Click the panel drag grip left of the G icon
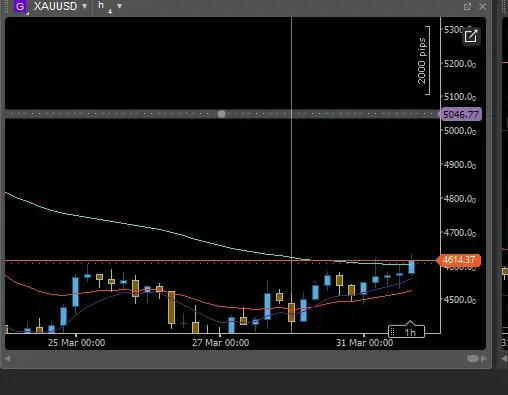Image resolution: width=508 pixels, height=395 pixels. coord(6,6)
